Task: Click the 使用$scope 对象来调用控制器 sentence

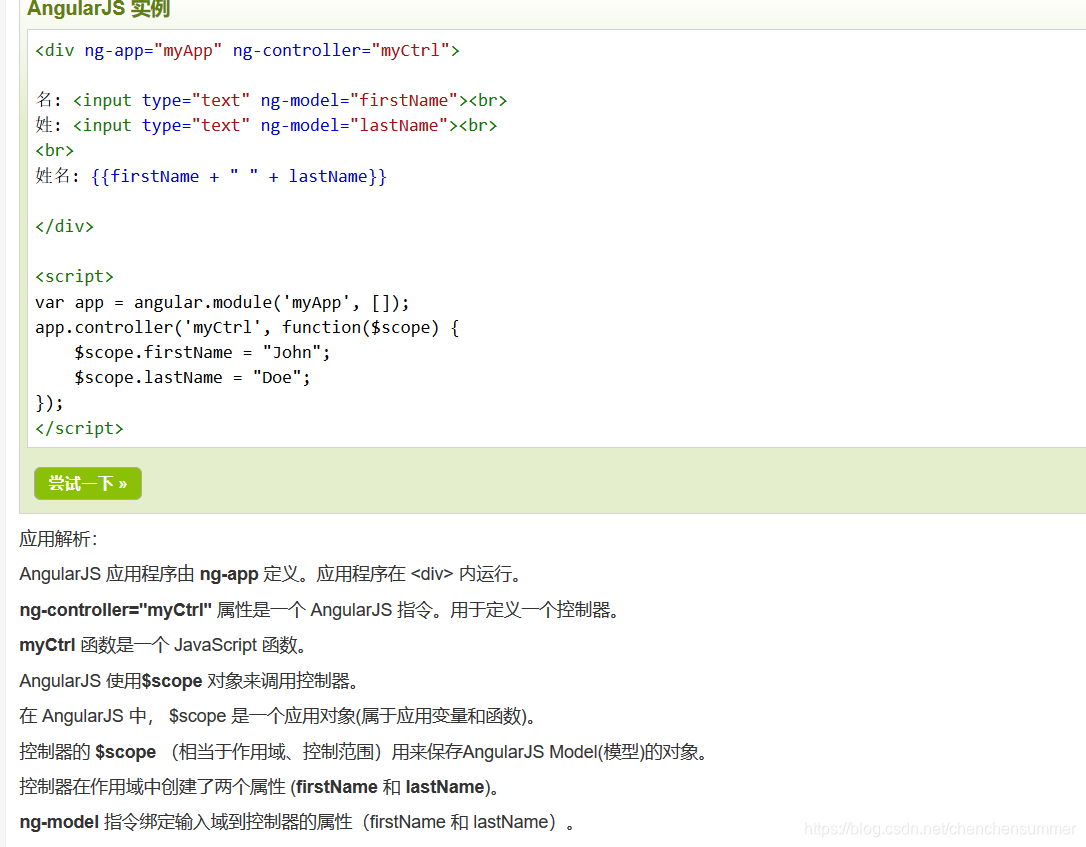Action: tap(189, 681)
